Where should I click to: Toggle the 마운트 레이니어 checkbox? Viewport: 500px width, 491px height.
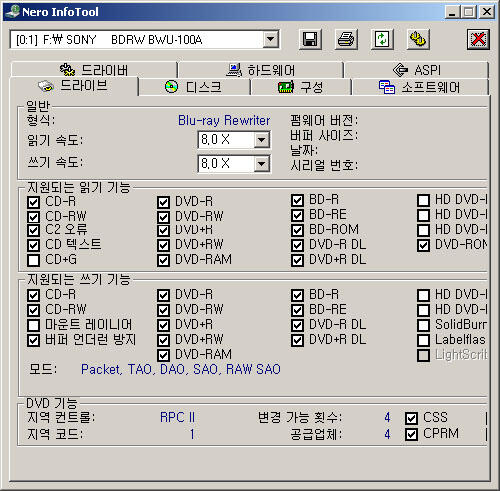click(x=33, y=325)
